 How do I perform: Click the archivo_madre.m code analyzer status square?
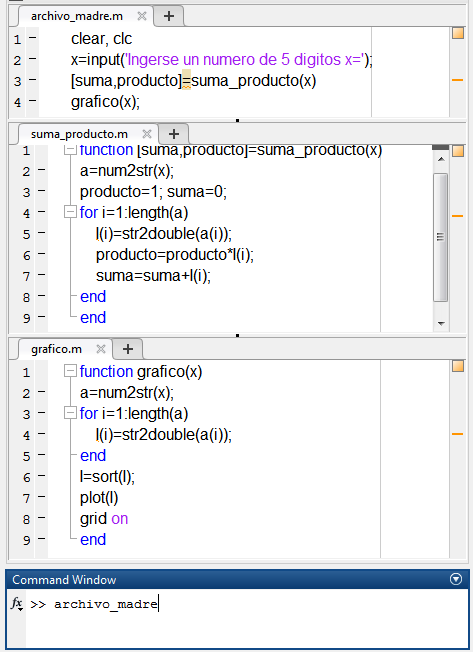coord(458,33)
